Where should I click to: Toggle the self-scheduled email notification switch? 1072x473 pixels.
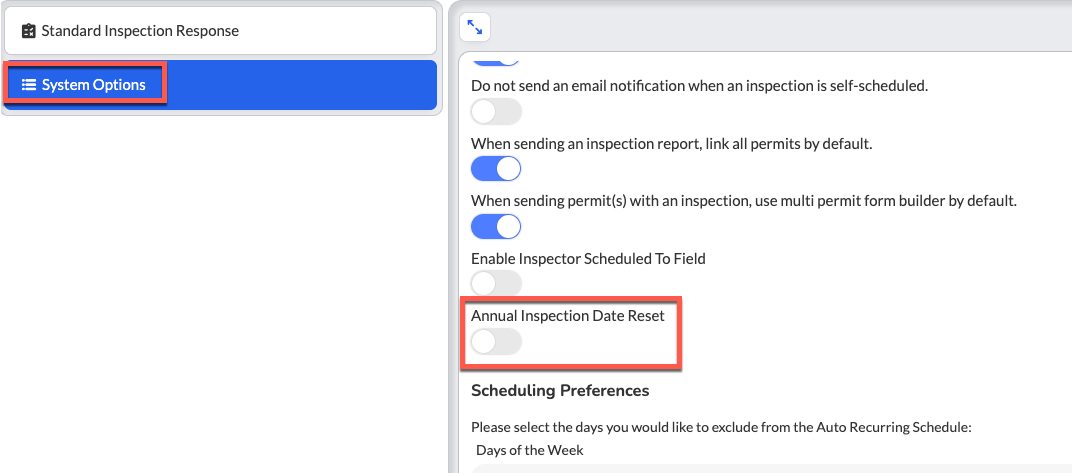(496, 111)
